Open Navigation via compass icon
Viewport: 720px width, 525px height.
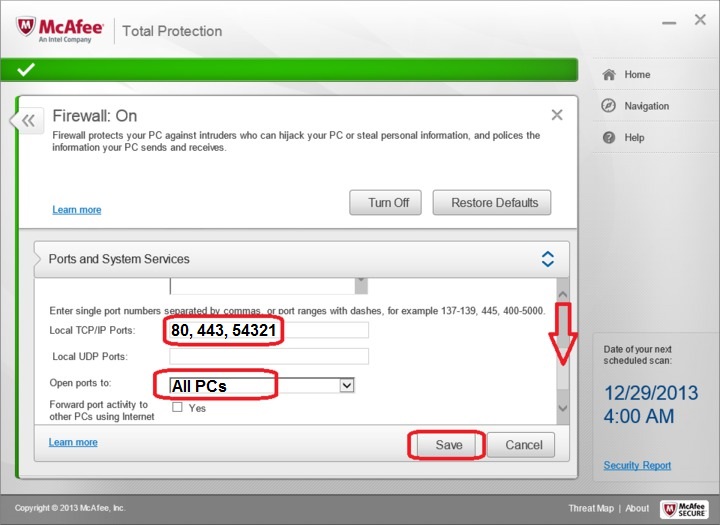coord(608,106)
